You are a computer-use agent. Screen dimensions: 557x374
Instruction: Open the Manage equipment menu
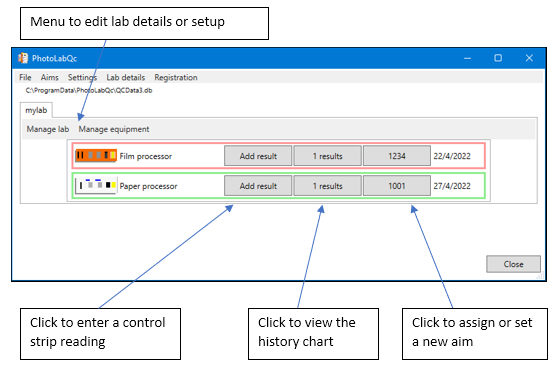[x=114, y=129]
